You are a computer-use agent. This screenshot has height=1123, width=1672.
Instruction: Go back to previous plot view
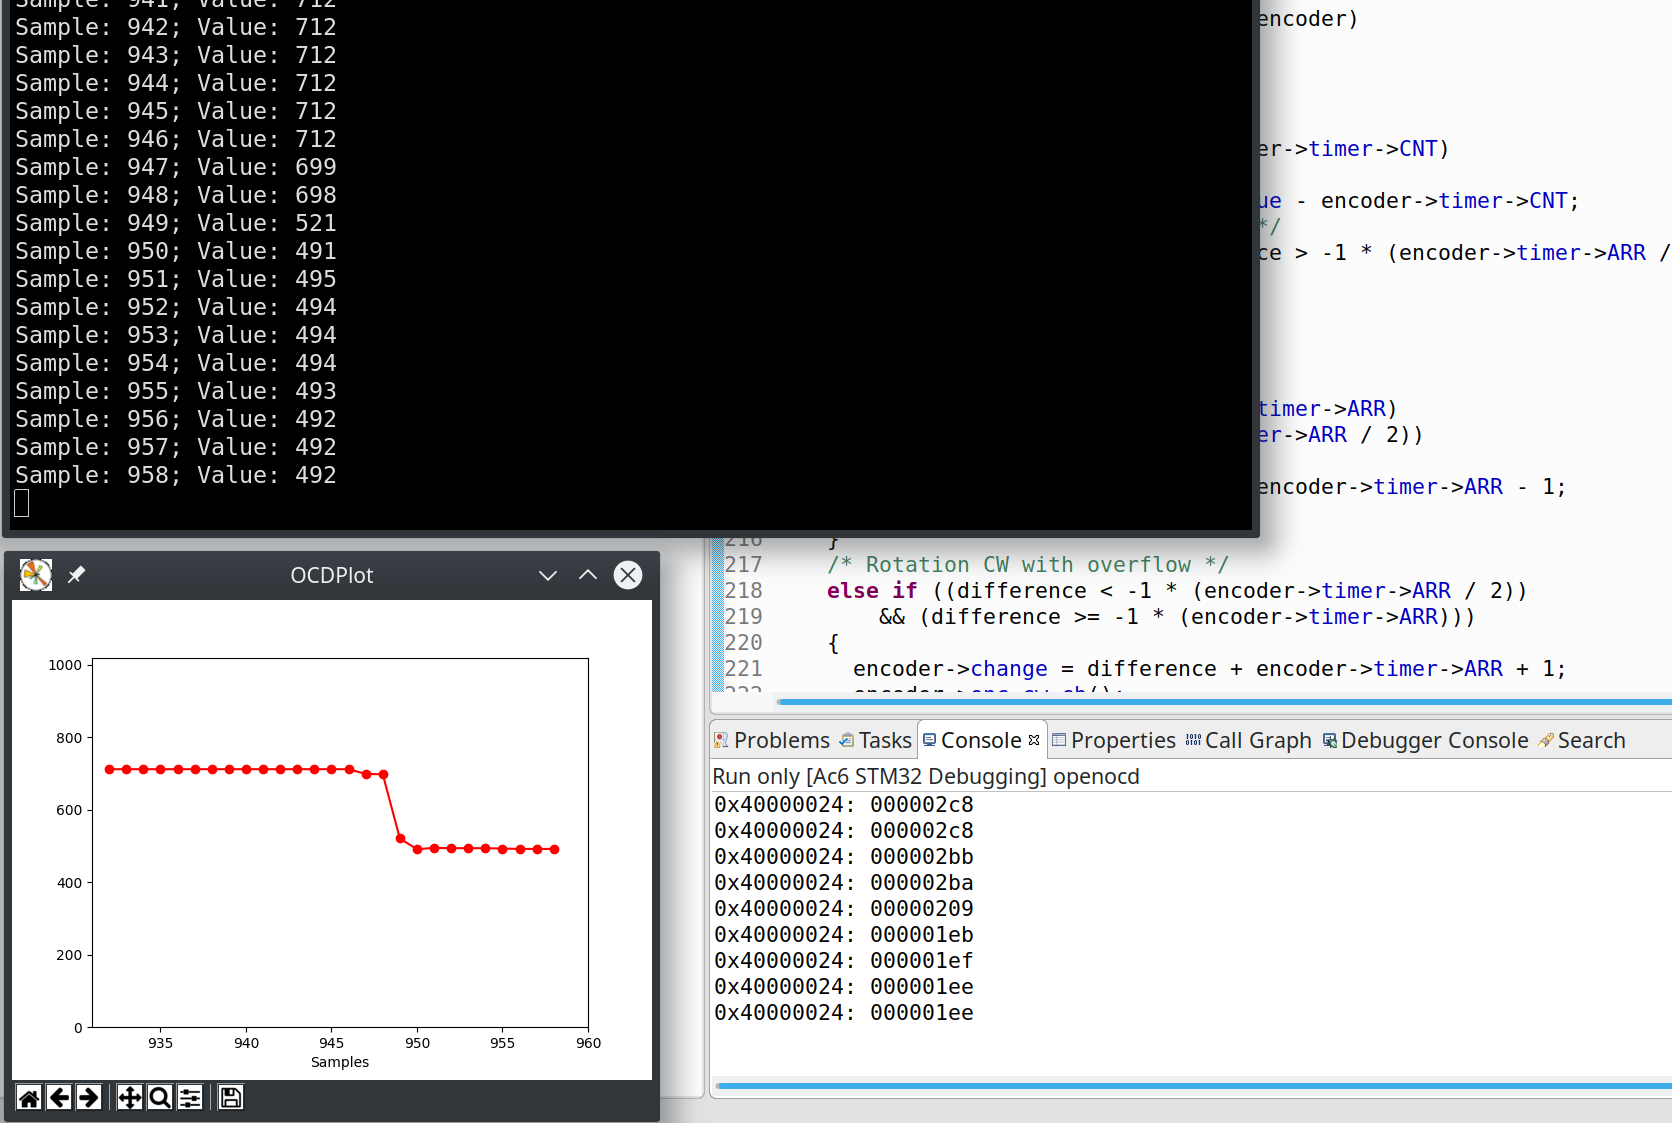pyautogui.click(x=59, y=1098)
